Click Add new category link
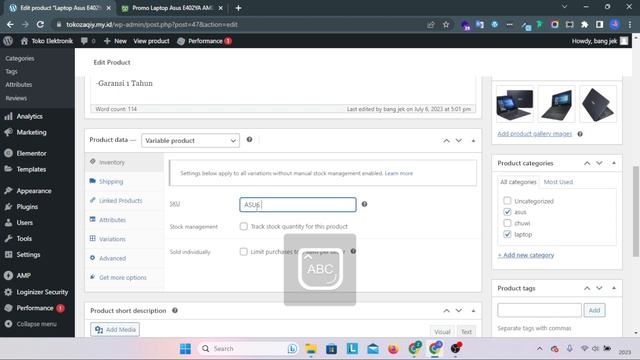The height and width of the screenshot is (360, 640). click(x=526, y=255)
